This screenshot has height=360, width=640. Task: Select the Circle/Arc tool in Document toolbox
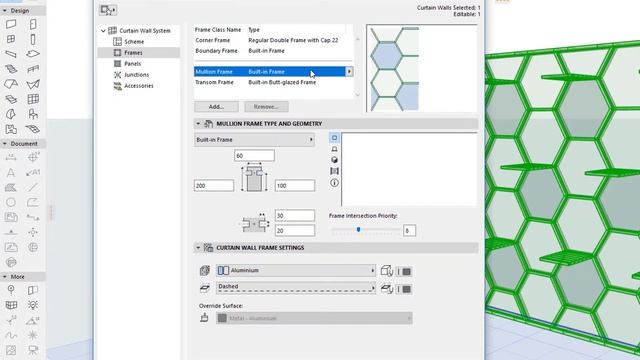[x=11, y=202]
